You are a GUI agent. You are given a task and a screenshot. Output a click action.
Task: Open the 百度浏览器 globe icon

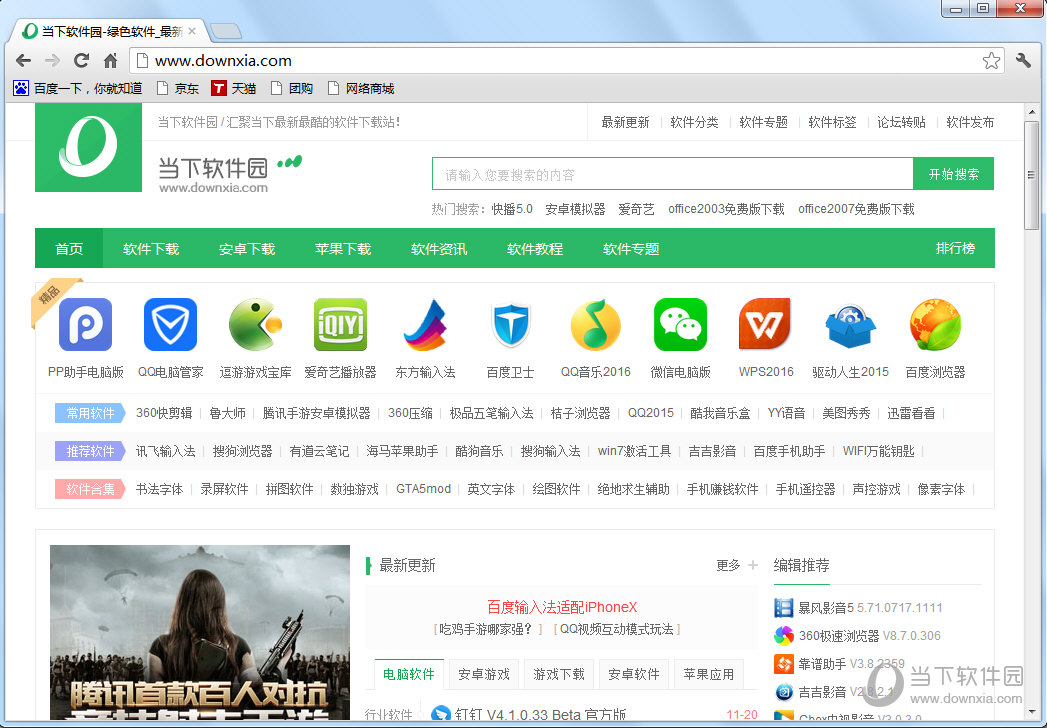pos(935,325)
